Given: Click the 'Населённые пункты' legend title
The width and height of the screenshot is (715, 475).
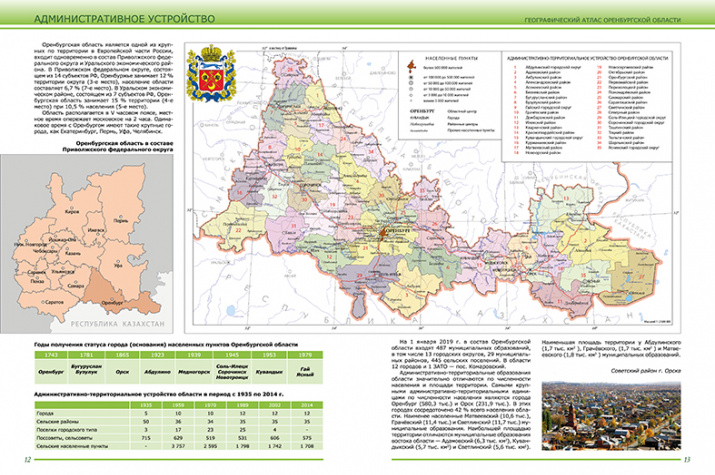Looking at the screenshot, I should point(449,58).
